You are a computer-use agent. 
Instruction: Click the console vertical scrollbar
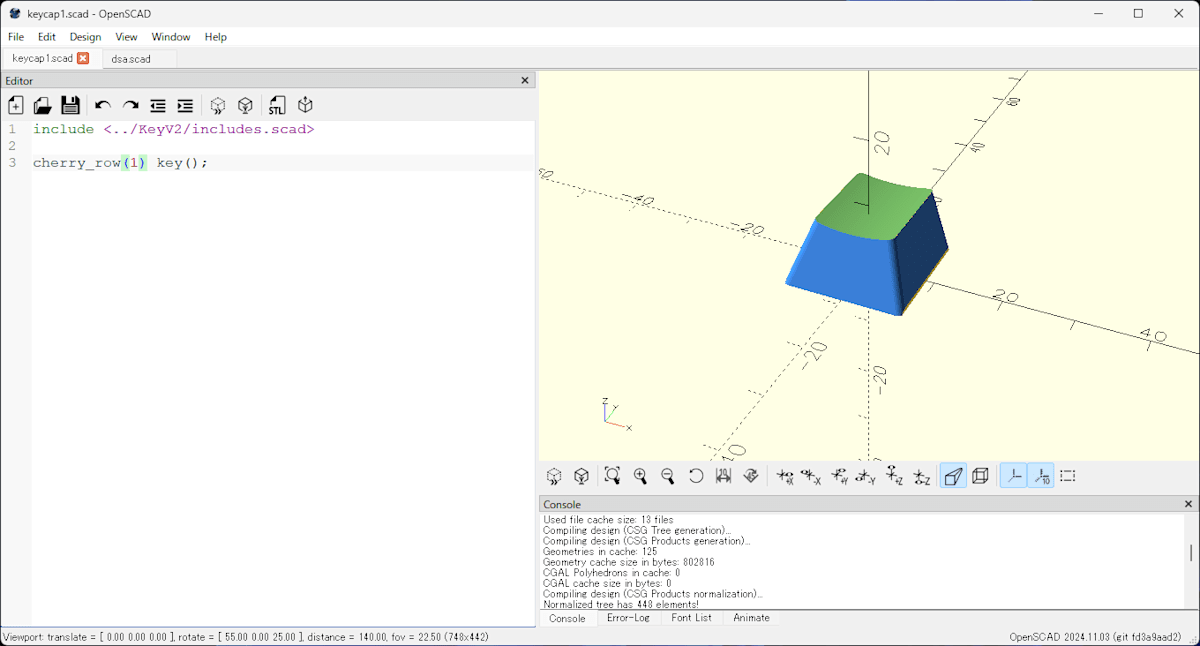pos(1190,553)
